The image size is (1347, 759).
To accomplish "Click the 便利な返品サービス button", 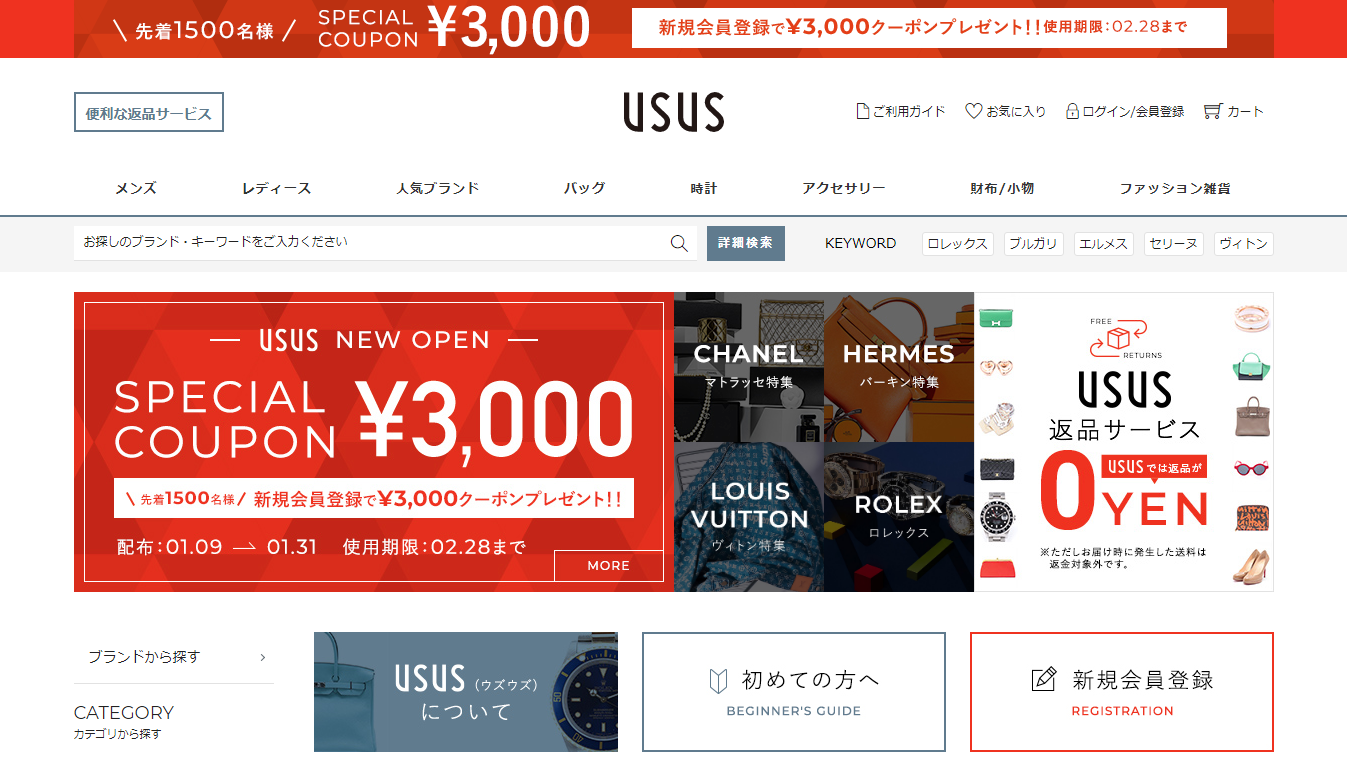I will 149,113.
